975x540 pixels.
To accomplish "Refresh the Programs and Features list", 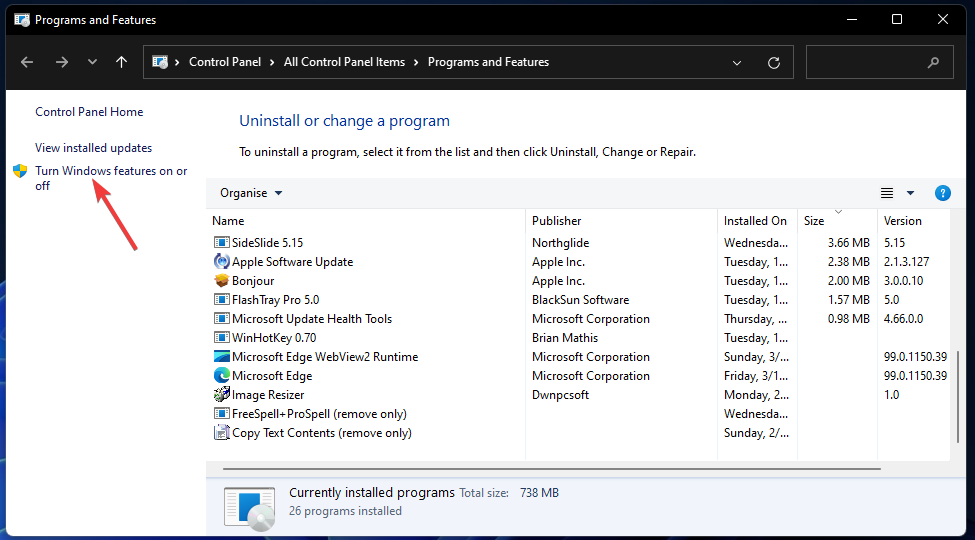I will coord(773,62).
